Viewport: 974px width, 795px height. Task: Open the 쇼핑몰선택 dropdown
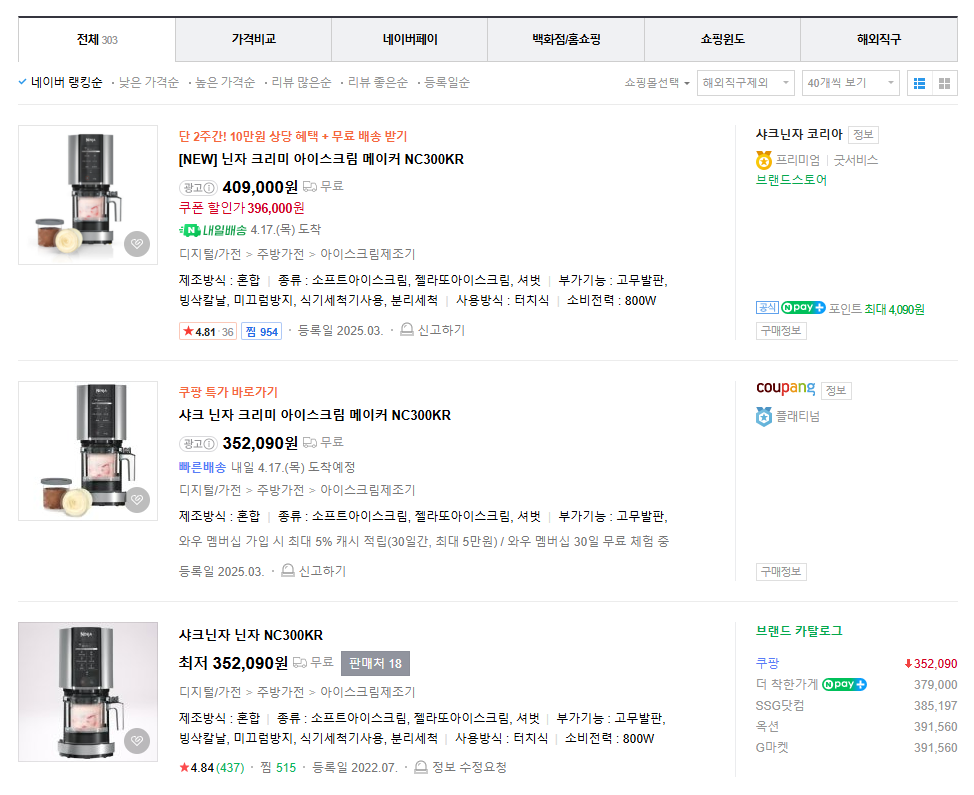[x=657, y=83]
